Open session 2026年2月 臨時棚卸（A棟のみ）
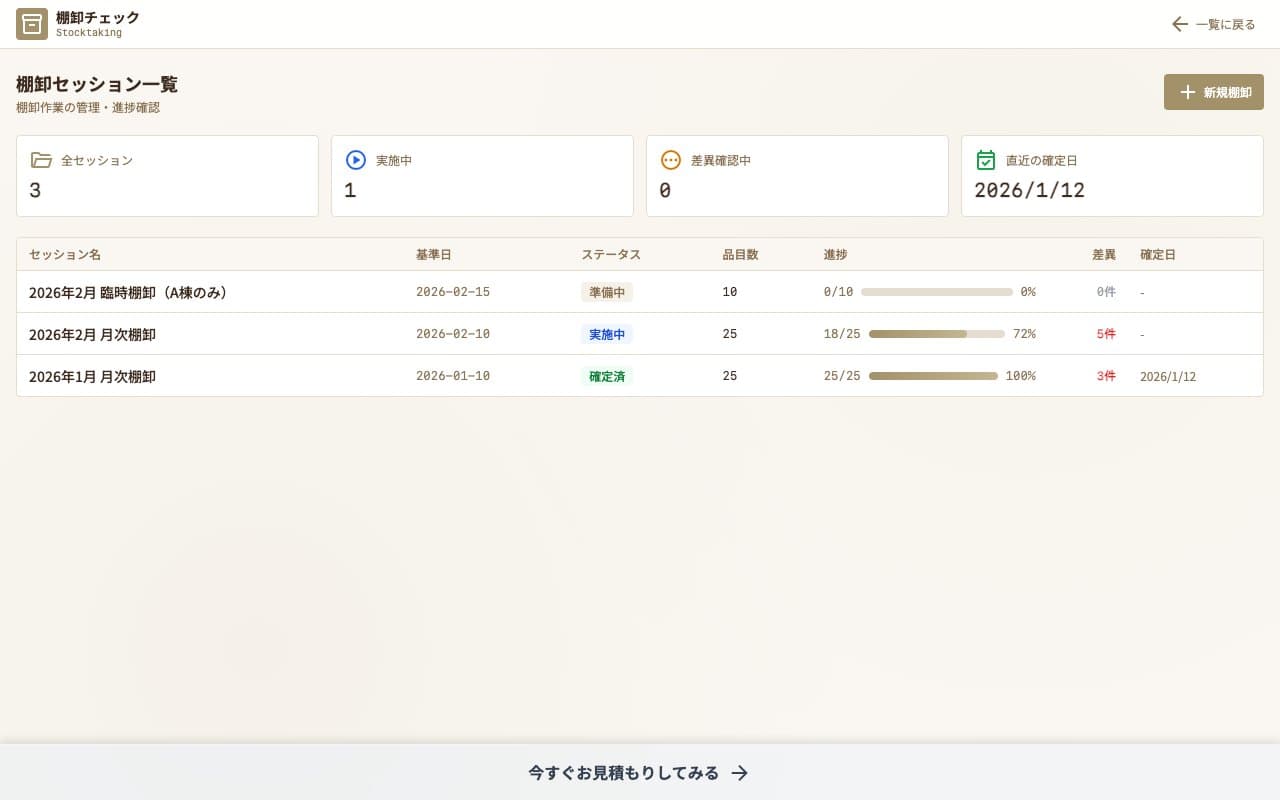 click(640, 292)
